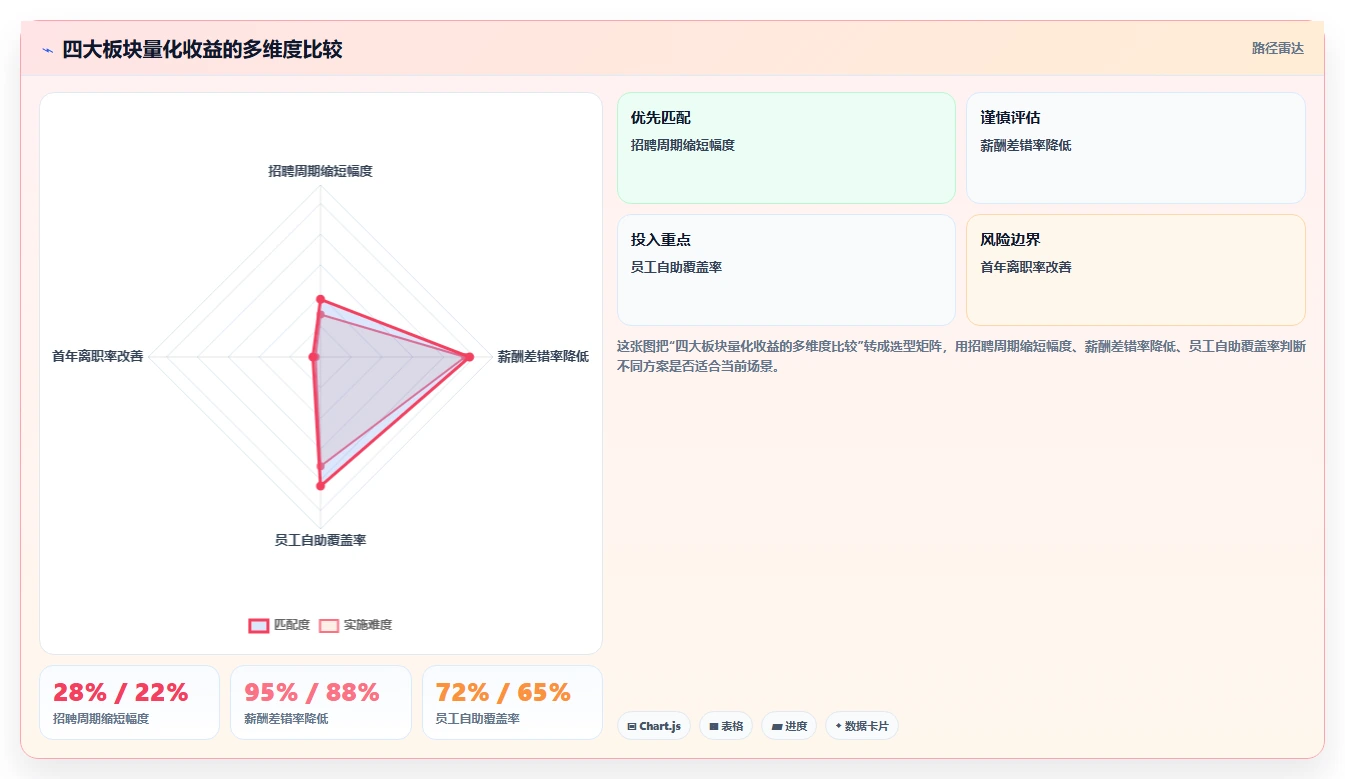Click 招聘周期缩短幅度 text in 优先匹配 card
Viewport: 1345px width, 779px height.
tap(683, 145)
